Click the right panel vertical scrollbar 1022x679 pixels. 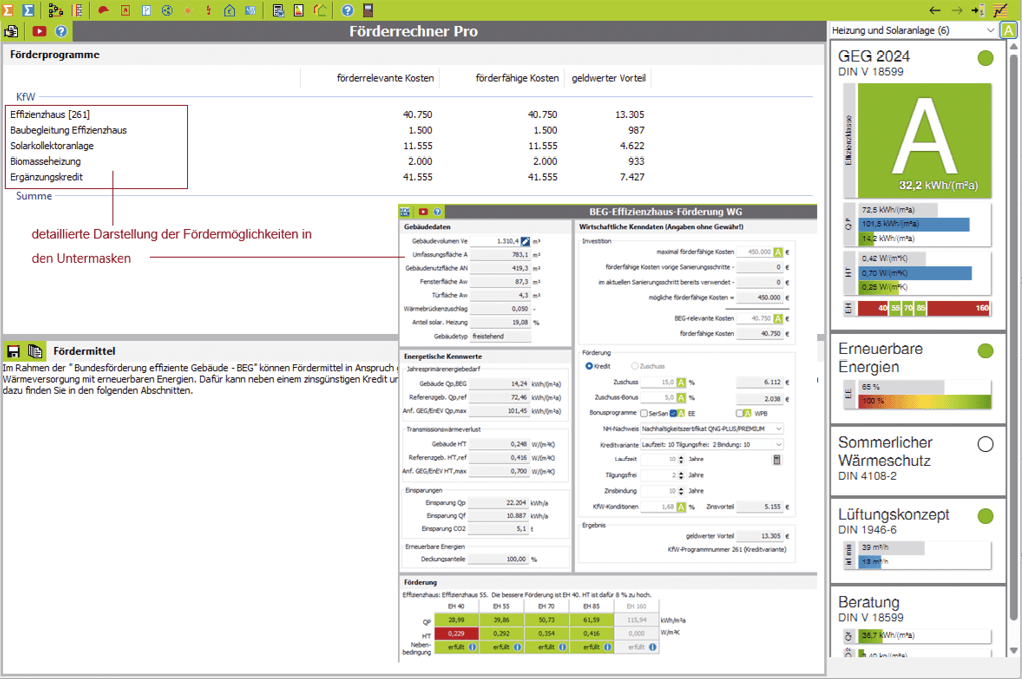click(1014, 336)
